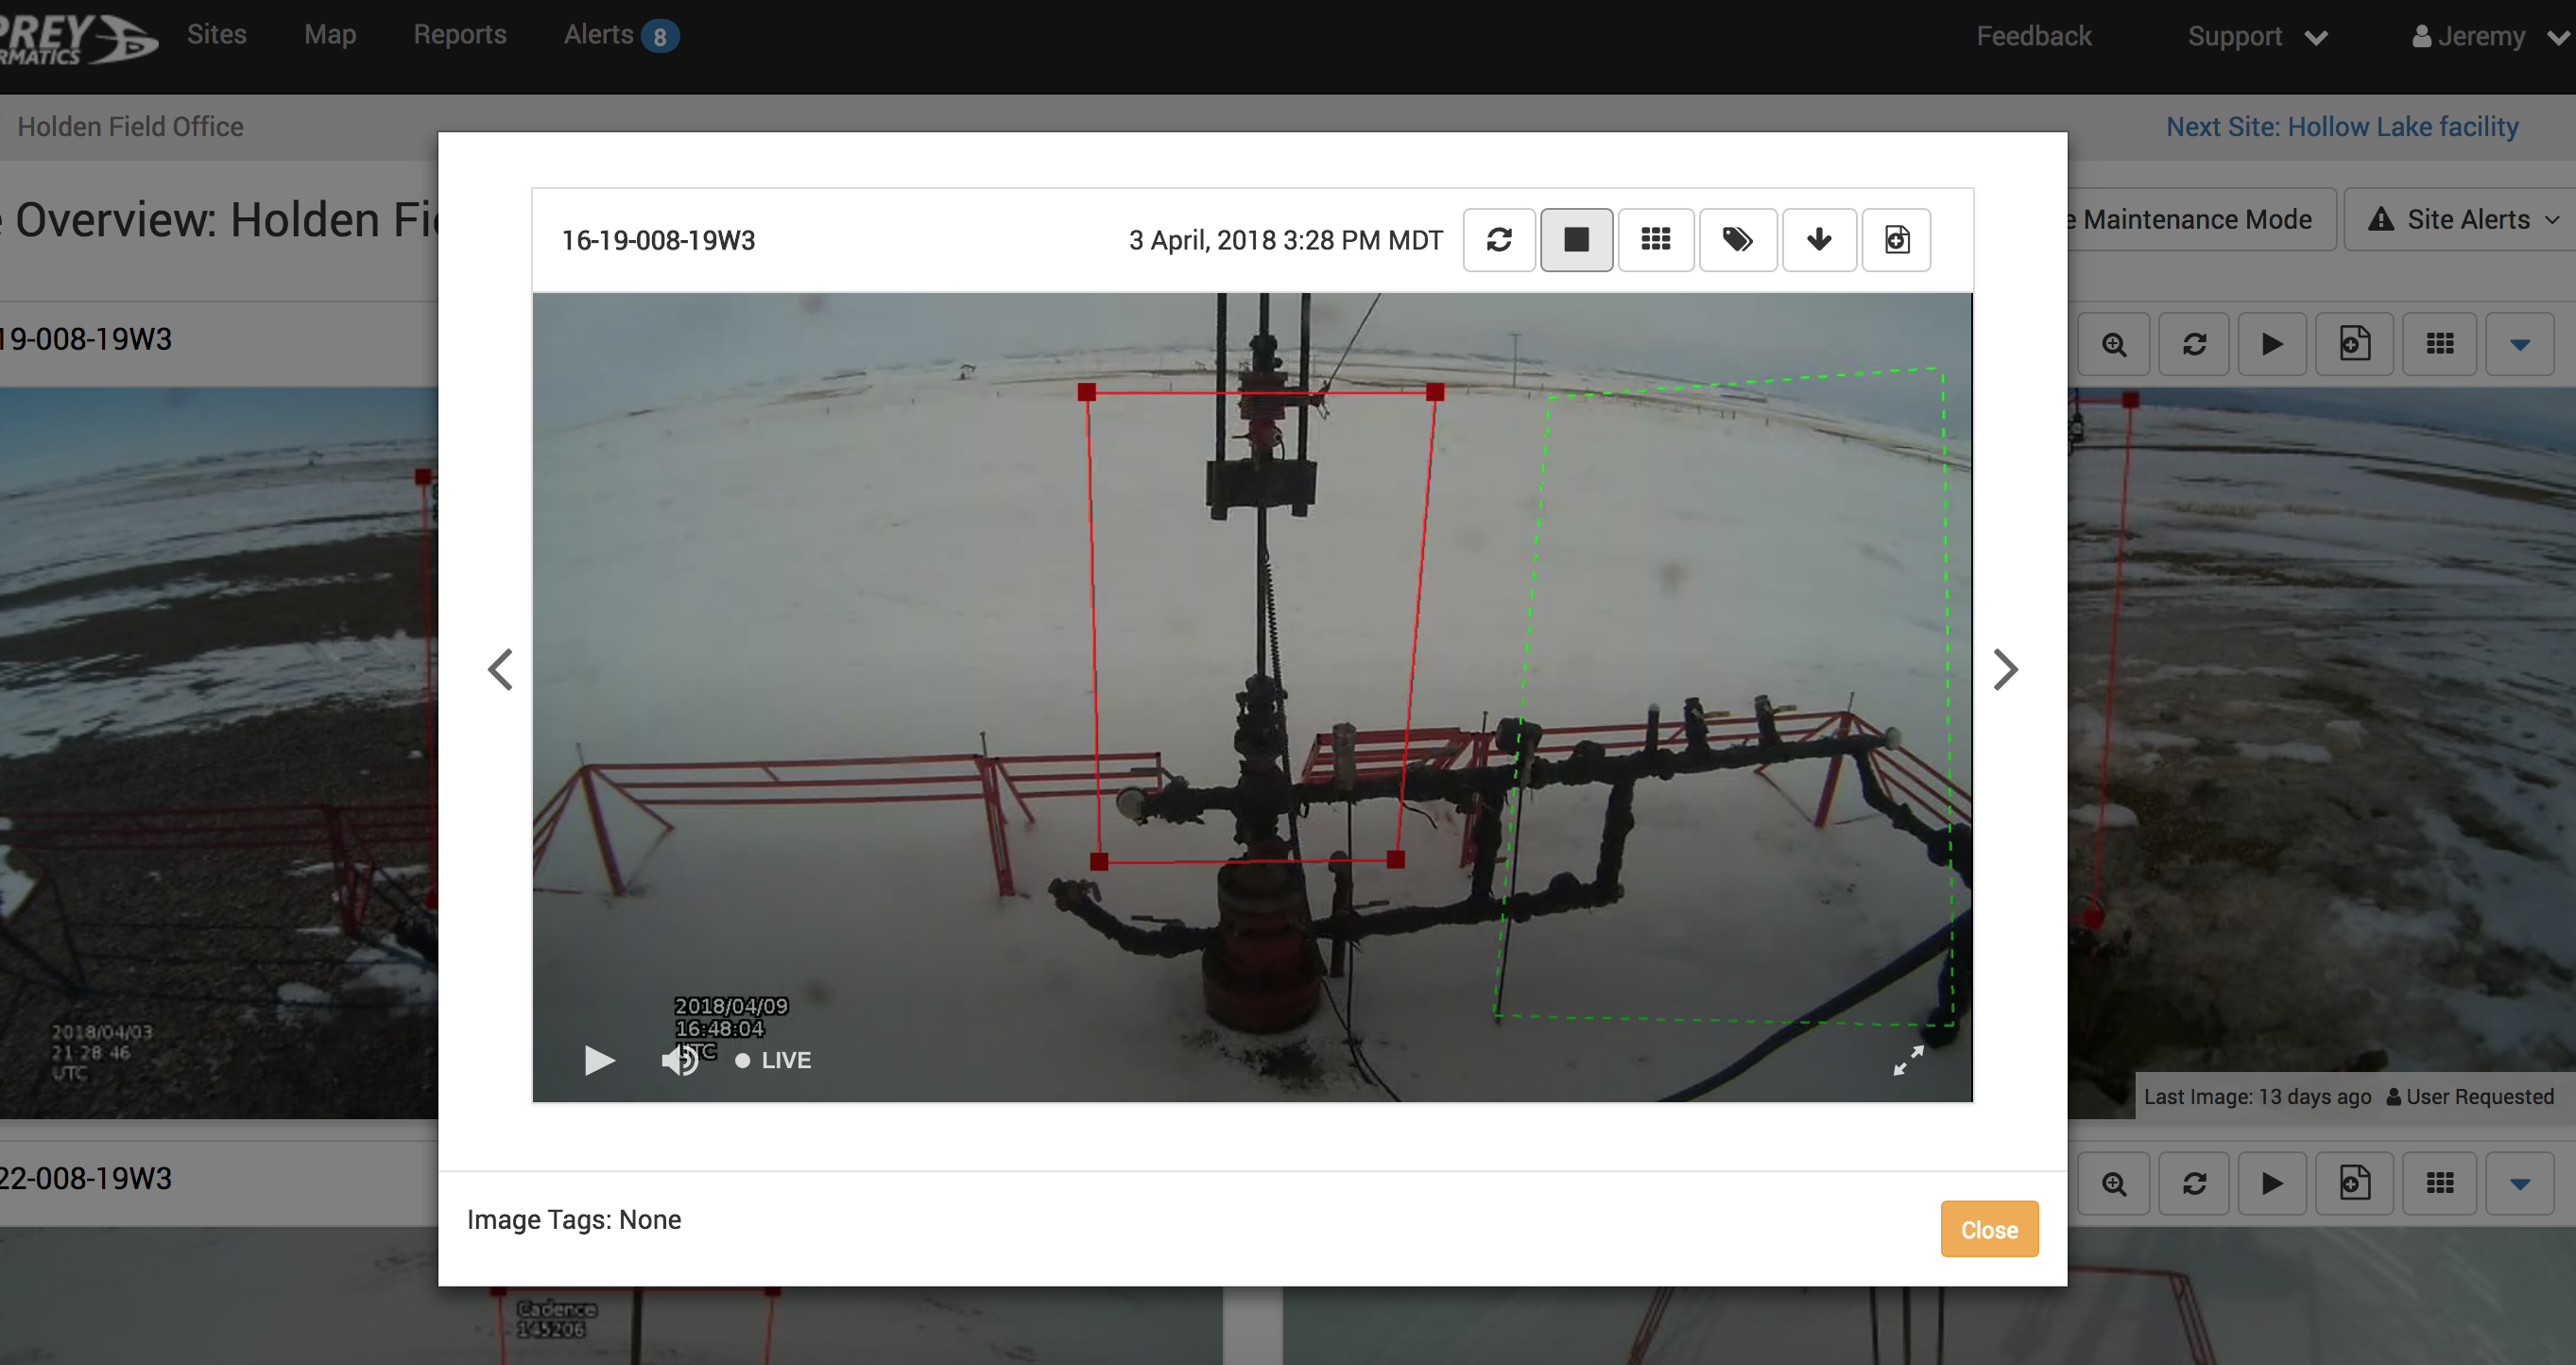Image resolution: width=2576 pixels, height=1365 pixels.
Task: Click the add-to-report document icon in the modal
Action: 1896,240
